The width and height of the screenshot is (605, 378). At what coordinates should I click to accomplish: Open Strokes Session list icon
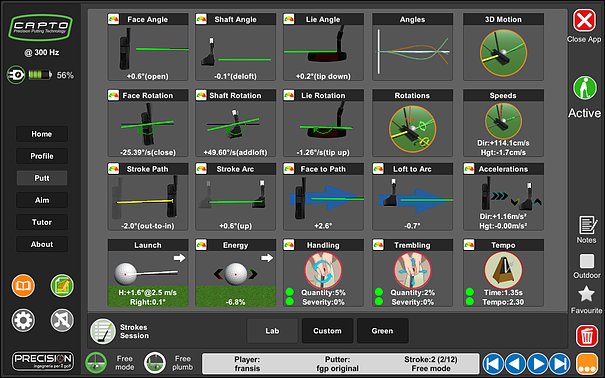[x=103, y=331]
